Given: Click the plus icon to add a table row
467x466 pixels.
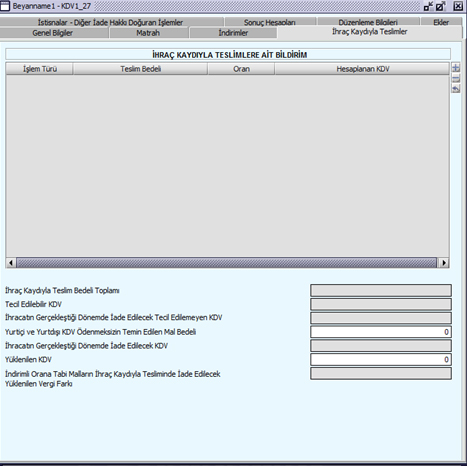Looking at the screenshot, I should (x=456, y=68).
